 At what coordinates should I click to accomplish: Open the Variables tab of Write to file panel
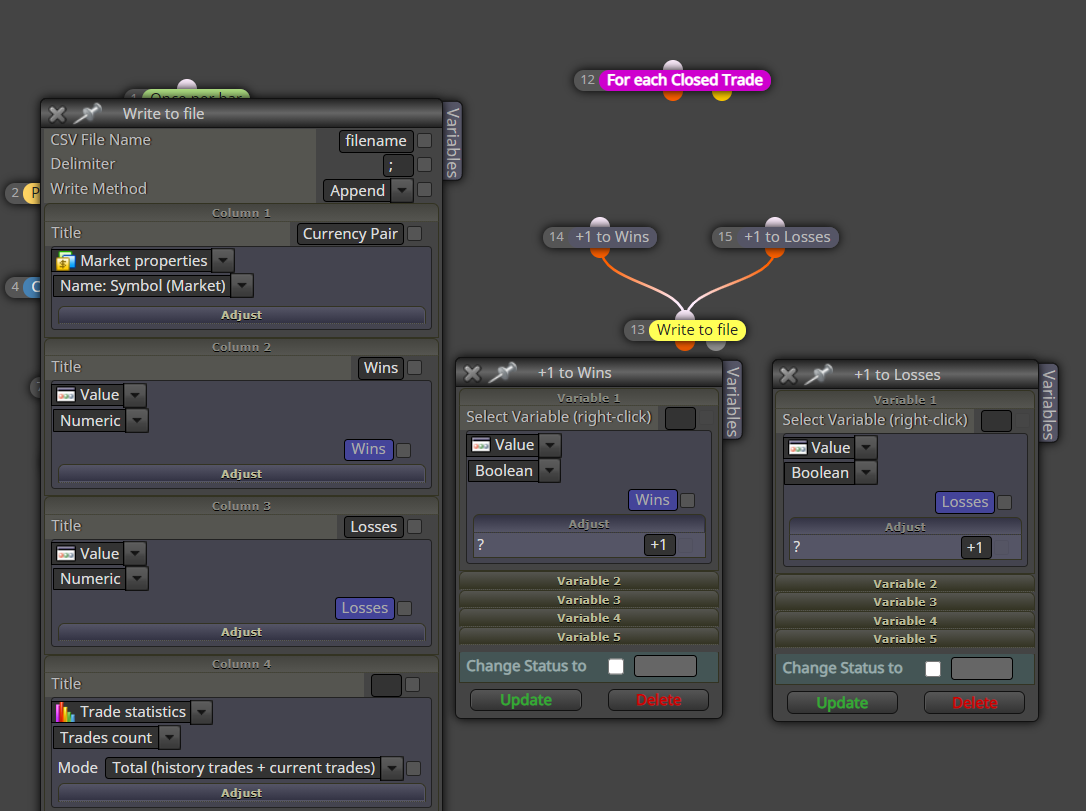tap(452, 142)
